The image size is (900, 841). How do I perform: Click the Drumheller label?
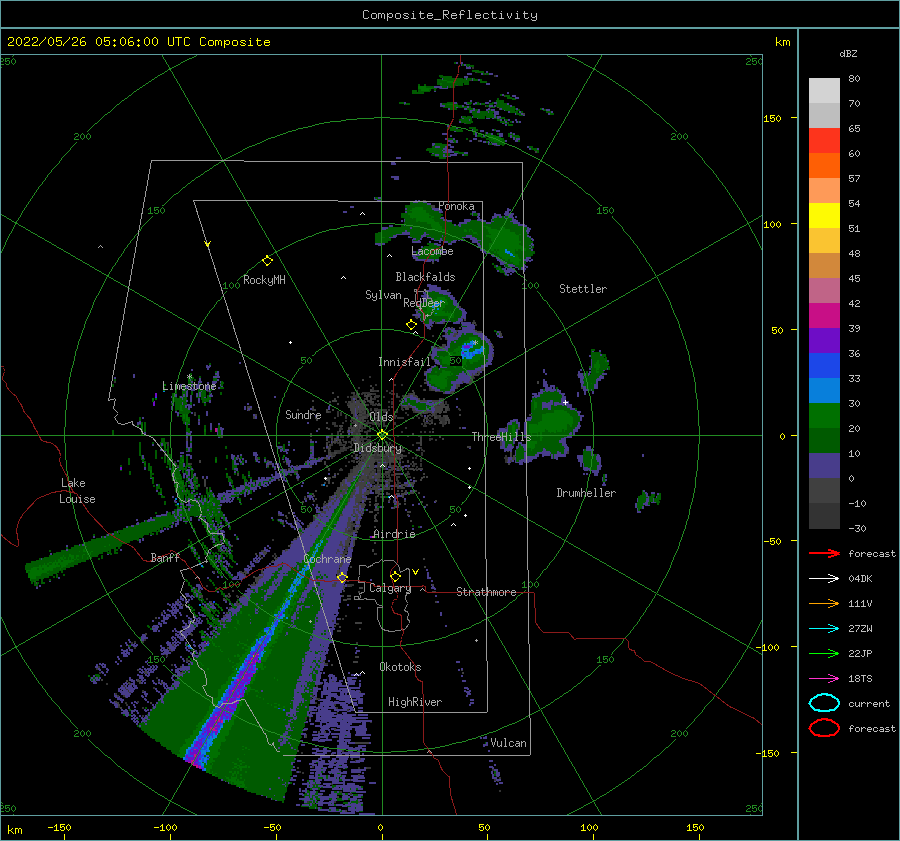pos(586,493)
